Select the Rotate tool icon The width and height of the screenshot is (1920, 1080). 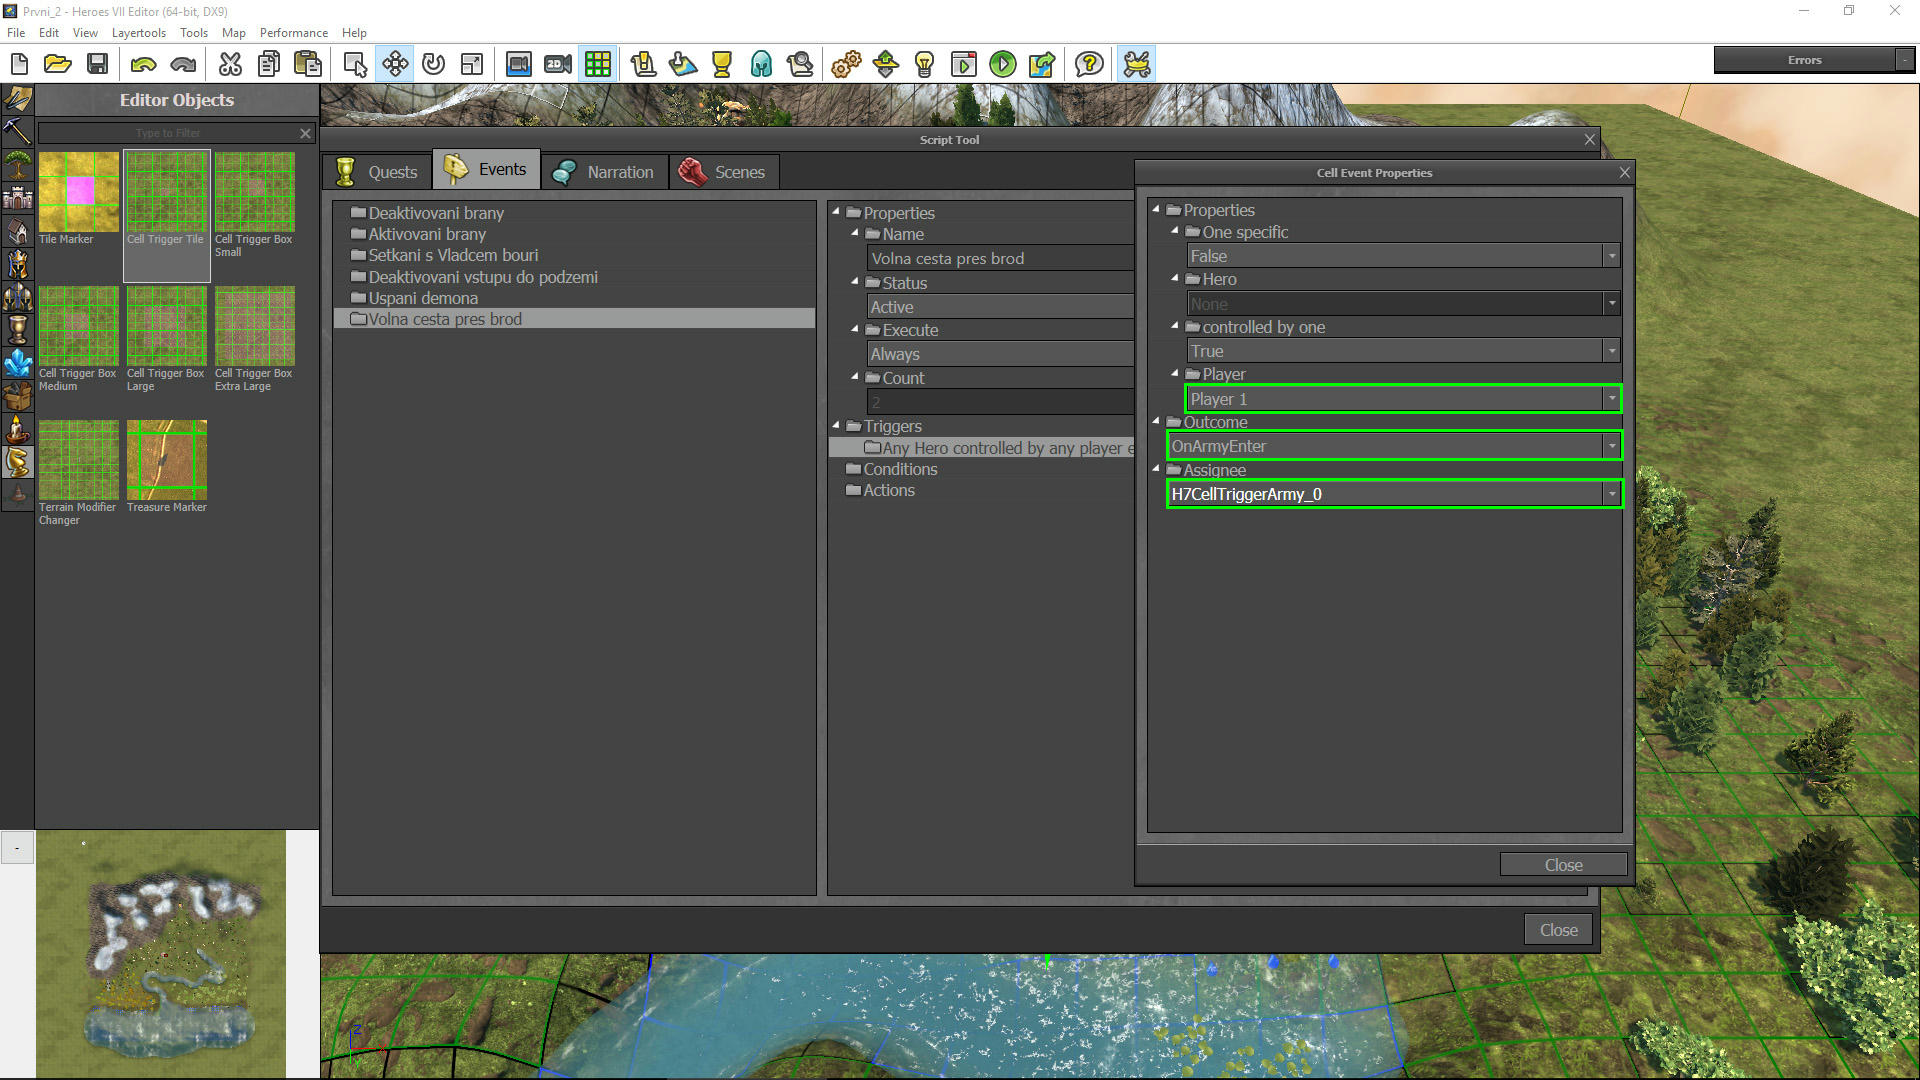[433, 64]
